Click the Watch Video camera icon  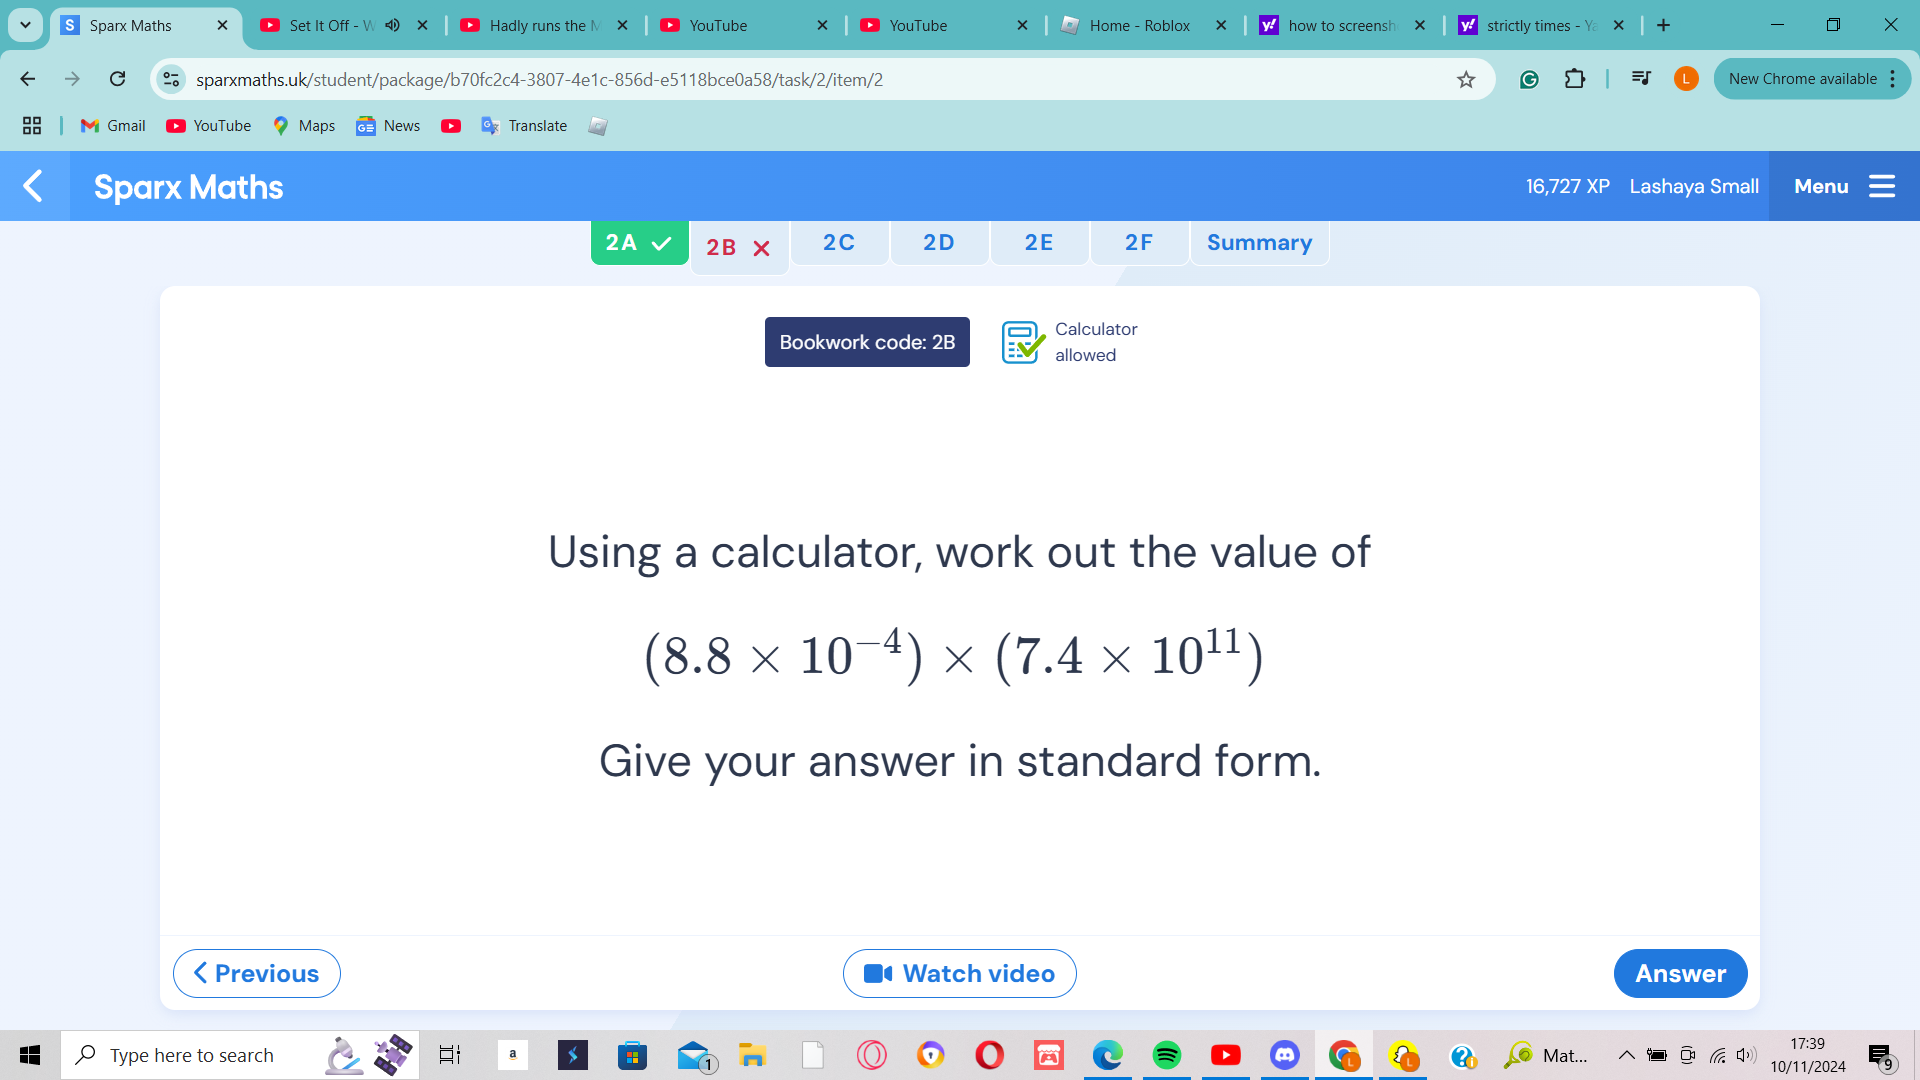[x=877, y=973]
